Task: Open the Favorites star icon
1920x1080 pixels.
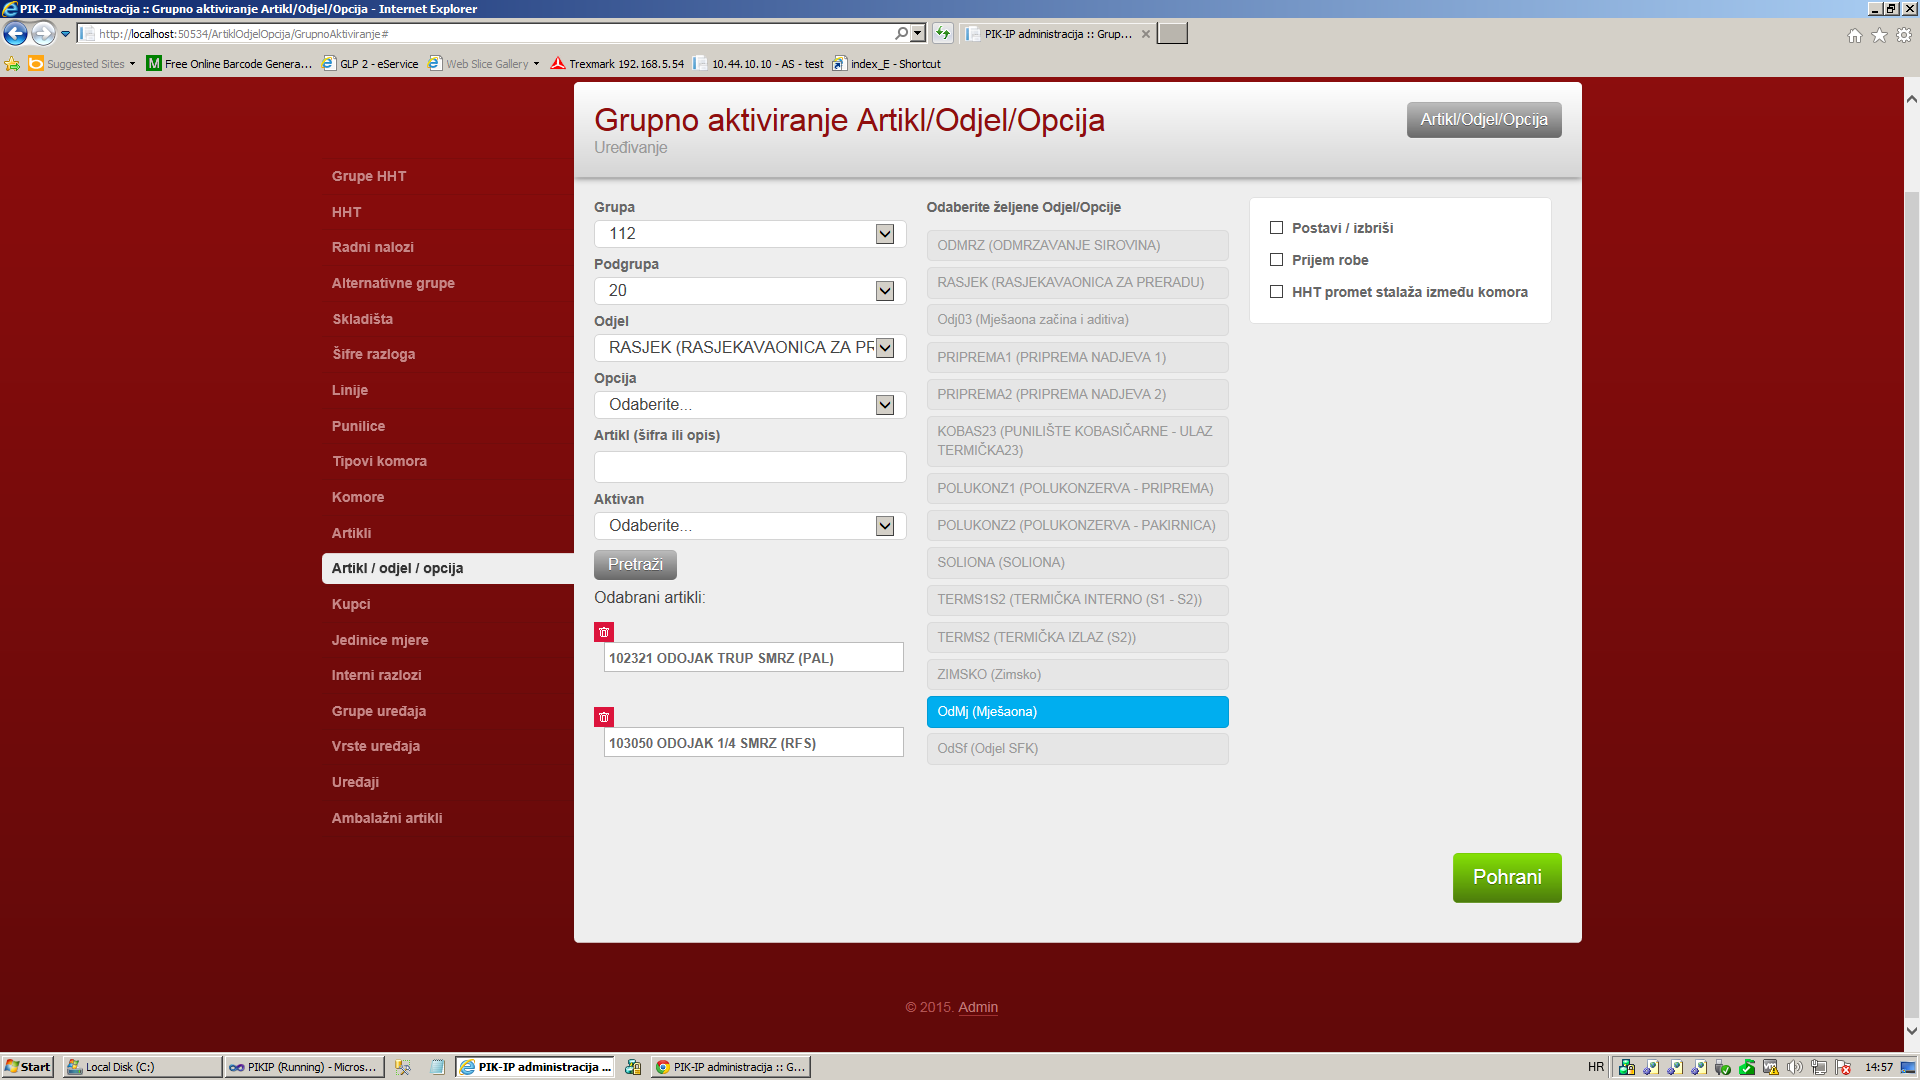Action: pos(1879,35)
